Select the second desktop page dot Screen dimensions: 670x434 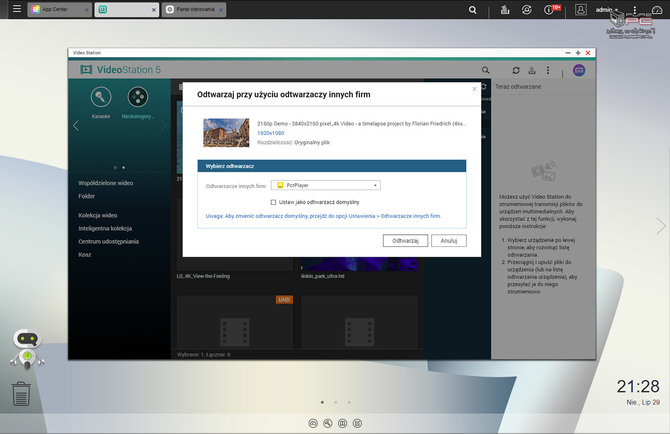coord(336,402)
